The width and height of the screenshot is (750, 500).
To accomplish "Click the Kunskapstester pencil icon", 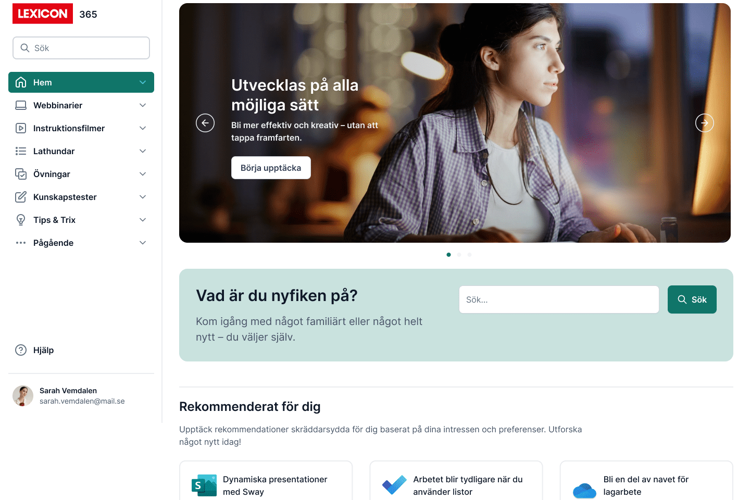I will pyautogui.click(x=21, y=197).
